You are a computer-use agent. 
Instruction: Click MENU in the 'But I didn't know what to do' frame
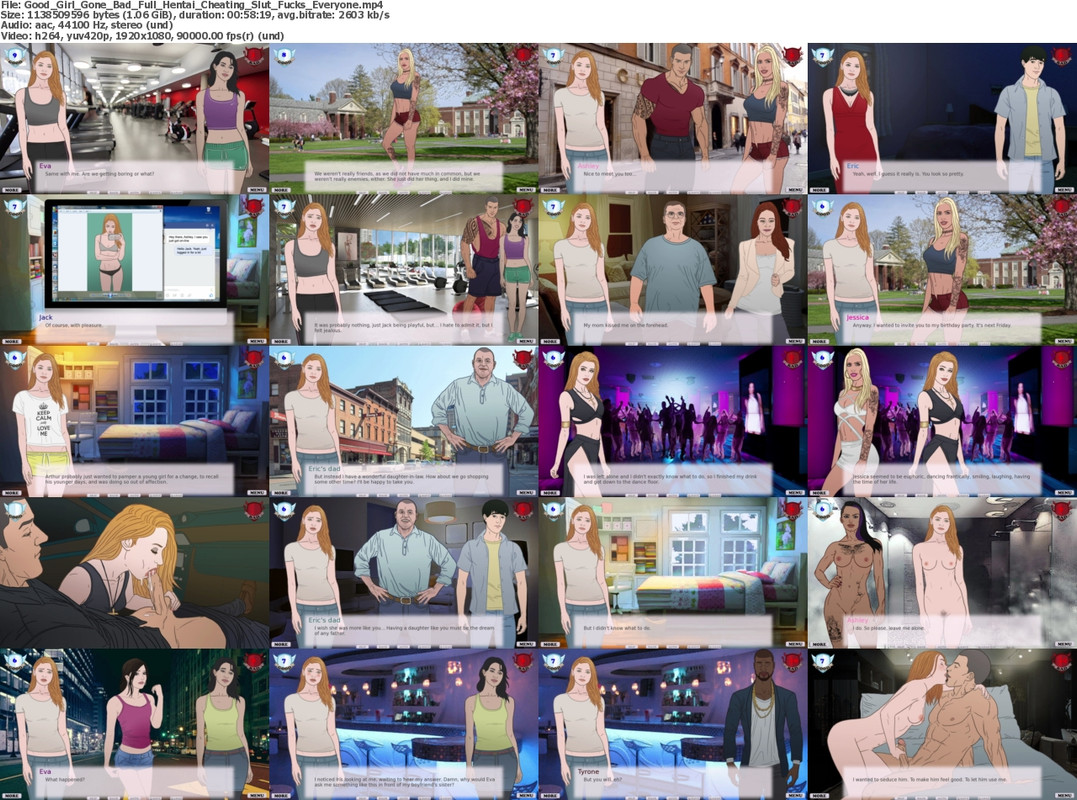click(795, 644)
